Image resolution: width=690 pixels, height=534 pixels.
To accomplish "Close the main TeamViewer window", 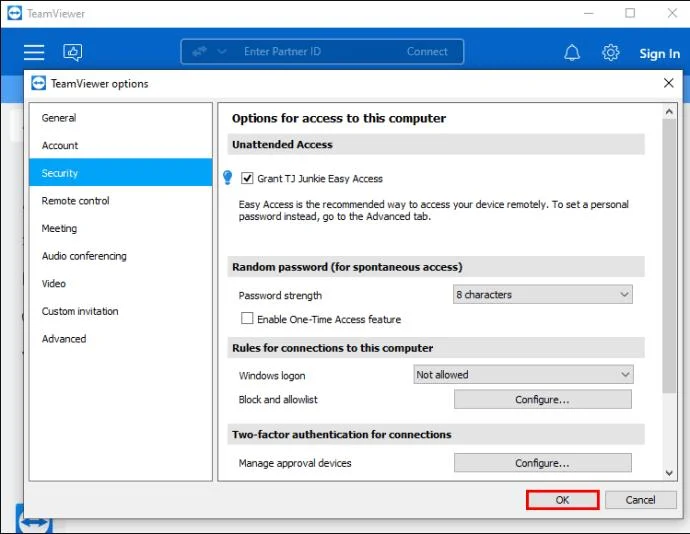I will pyautogui.click(x=672, y=13).
